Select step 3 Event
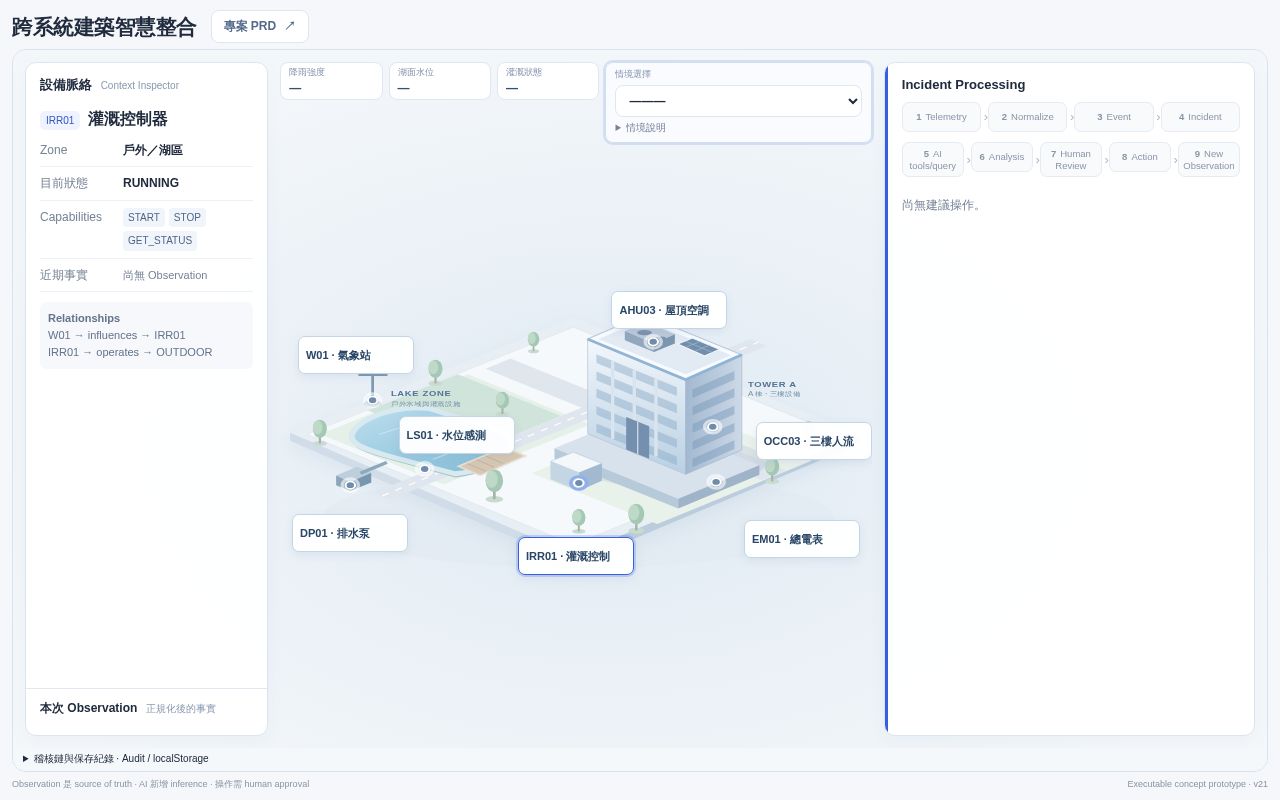Image resolution: width=1280 pixels, height=800 pixels. coord(1114,117)
